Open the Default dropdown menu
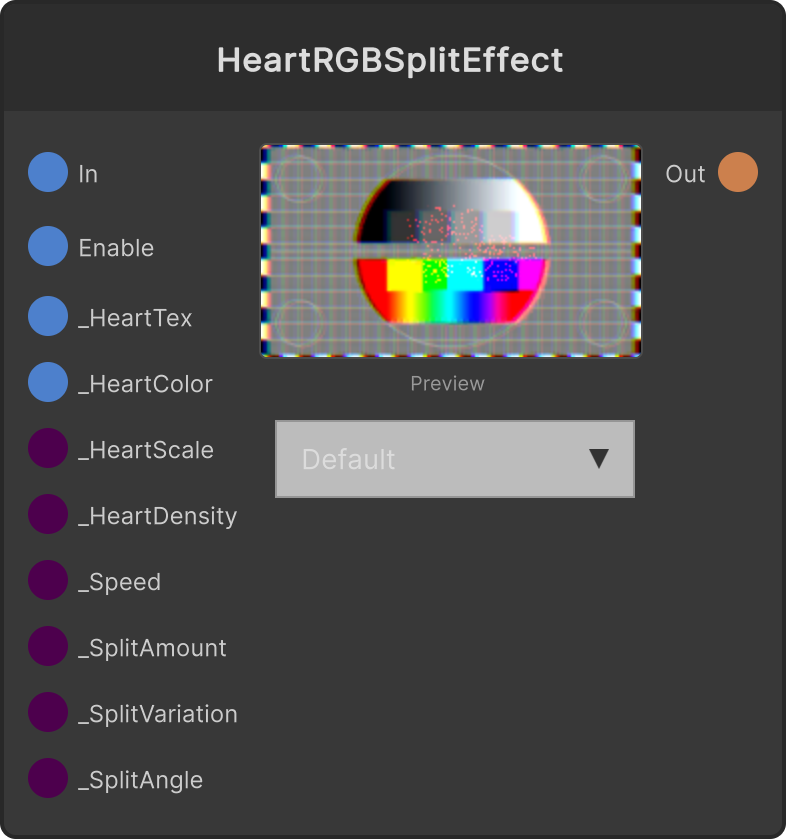 (455, 459)
